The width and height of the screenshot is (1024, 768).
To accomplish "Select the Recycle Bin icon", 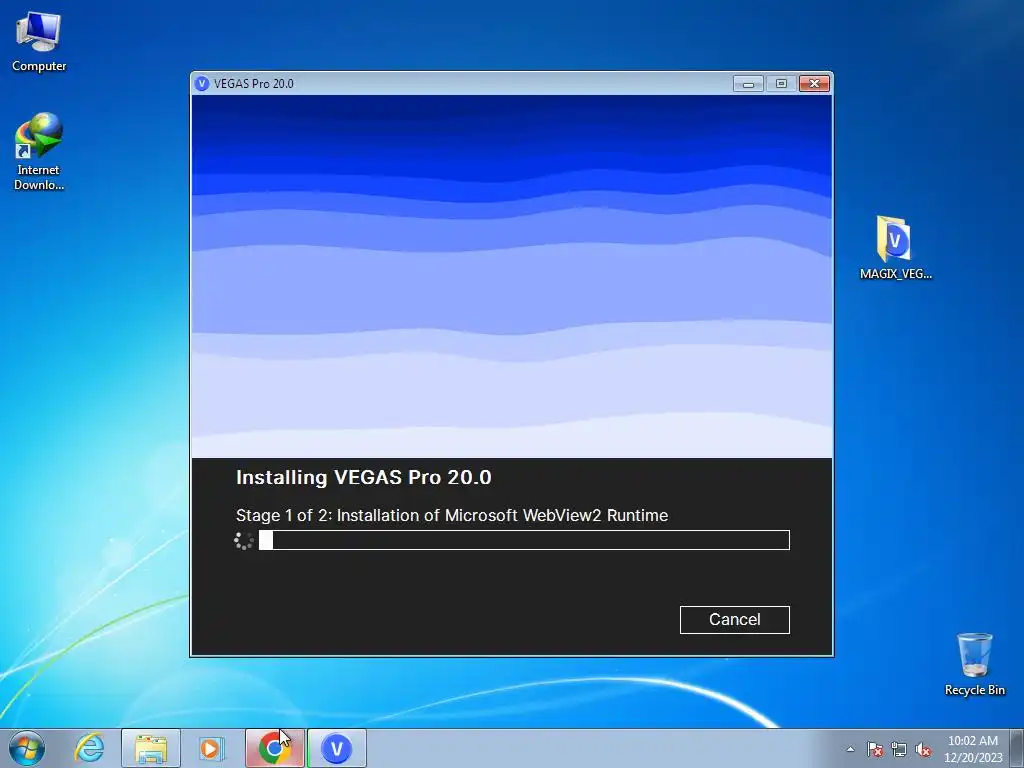I will (x=974, y=664).
